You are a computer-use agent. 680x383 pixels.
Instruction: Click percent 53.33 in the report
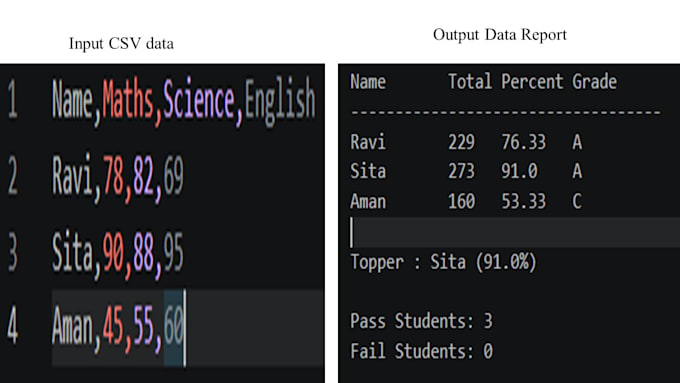click(x=523, y=201)
